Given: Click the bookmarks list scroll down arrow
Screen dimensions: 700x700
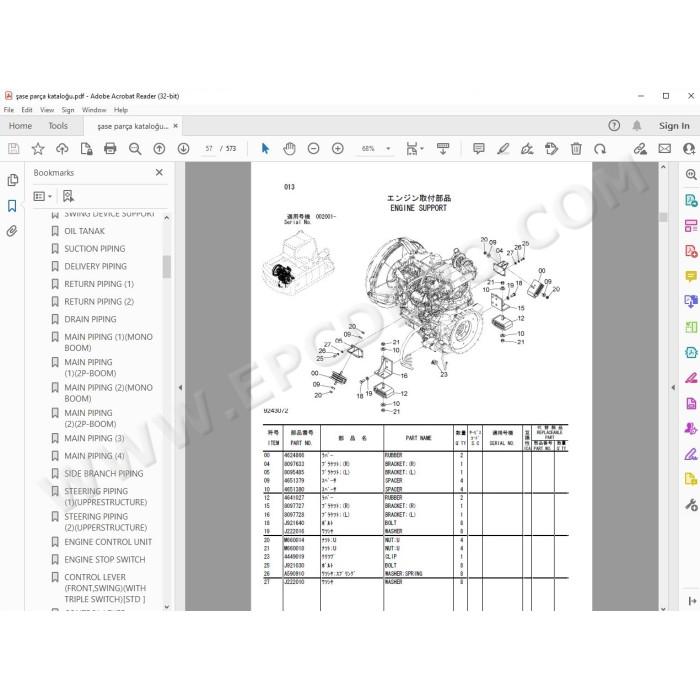Looking at the screenshot, I should click(x=167, y=607).
